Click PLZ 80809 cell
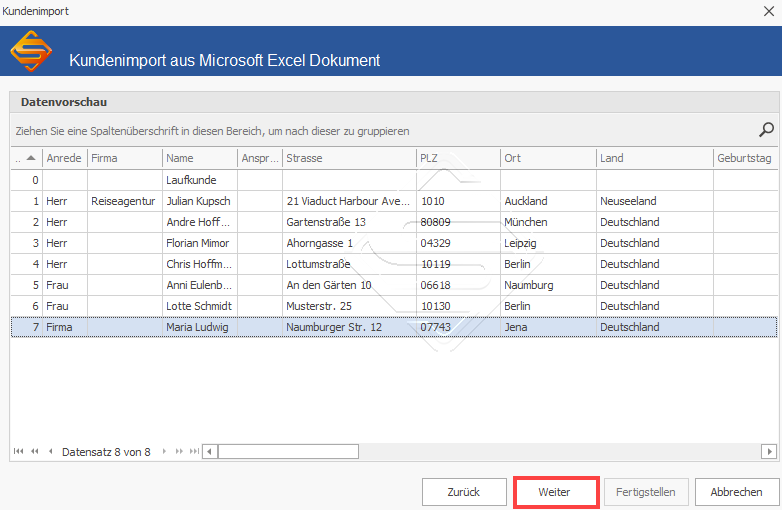Image resolution: width=782 pixels, height=510 pixels. click(x=458, y=222)
